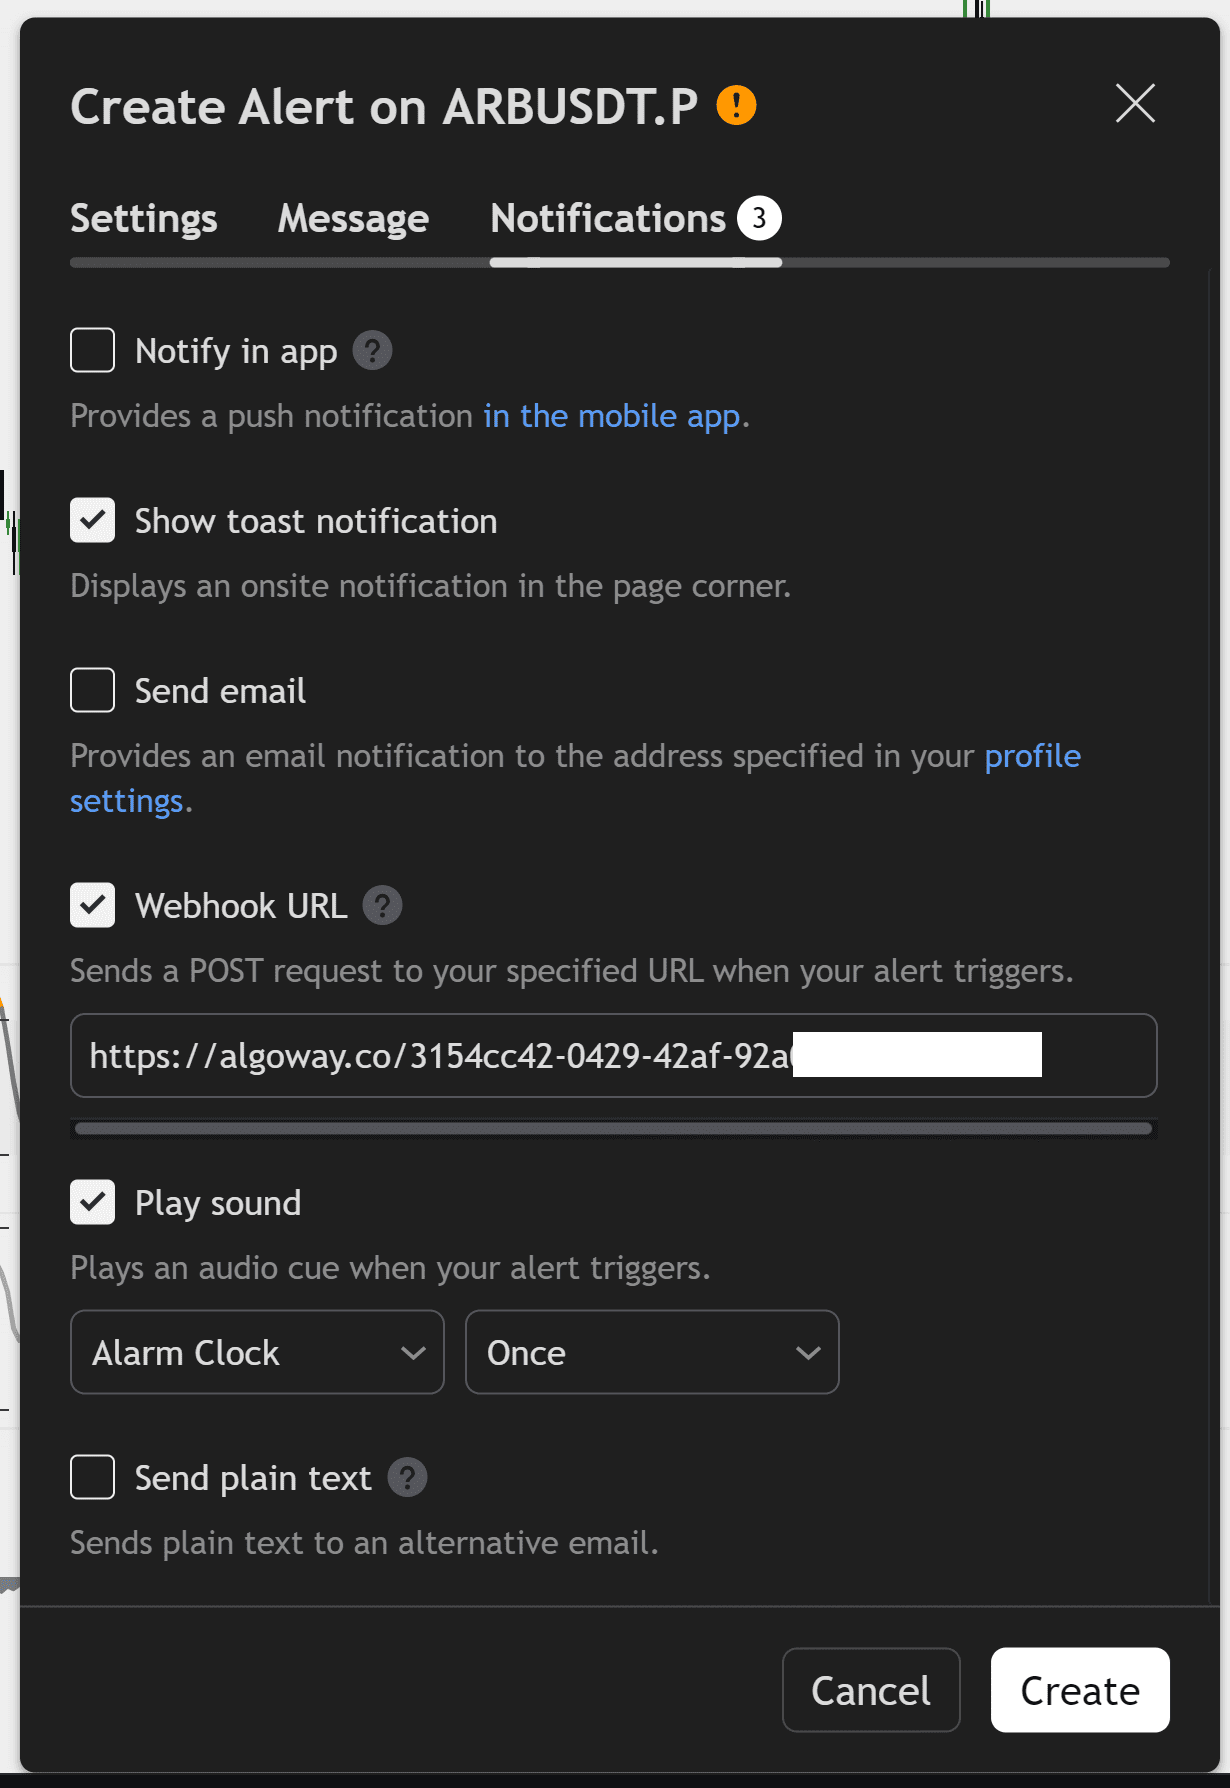Uncheck the Play sound checkbox
1230x1788 pixels.
coord(93,1203)
